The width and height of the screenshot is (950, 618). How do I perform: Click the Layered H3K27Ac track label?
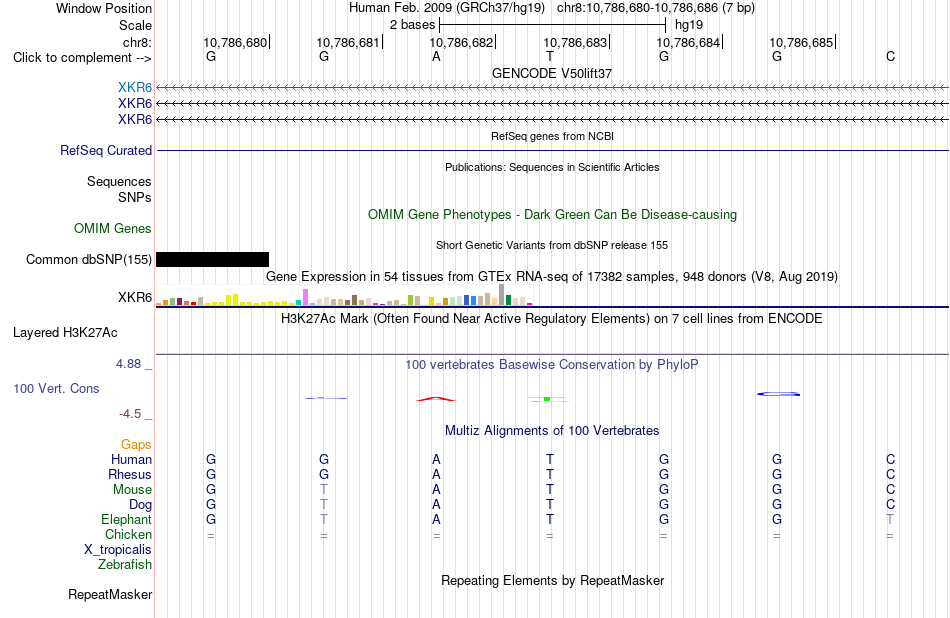(x=65, y=333)
